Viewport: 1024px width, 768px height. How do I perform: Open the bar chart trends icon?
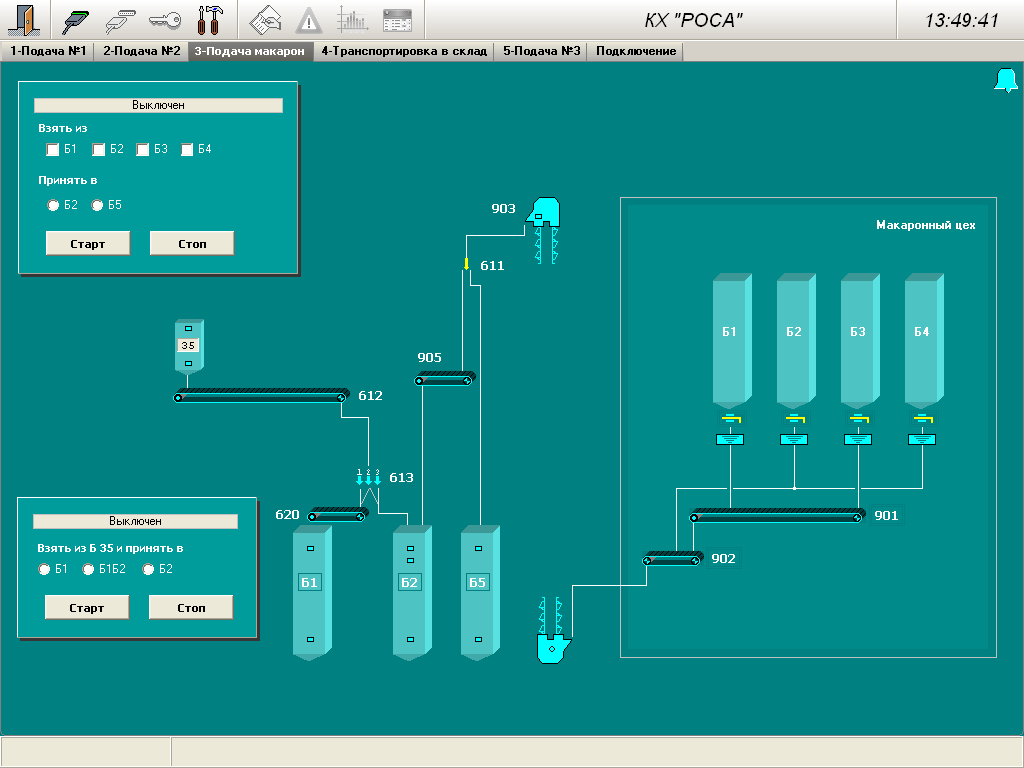click(x=352, y=19)
